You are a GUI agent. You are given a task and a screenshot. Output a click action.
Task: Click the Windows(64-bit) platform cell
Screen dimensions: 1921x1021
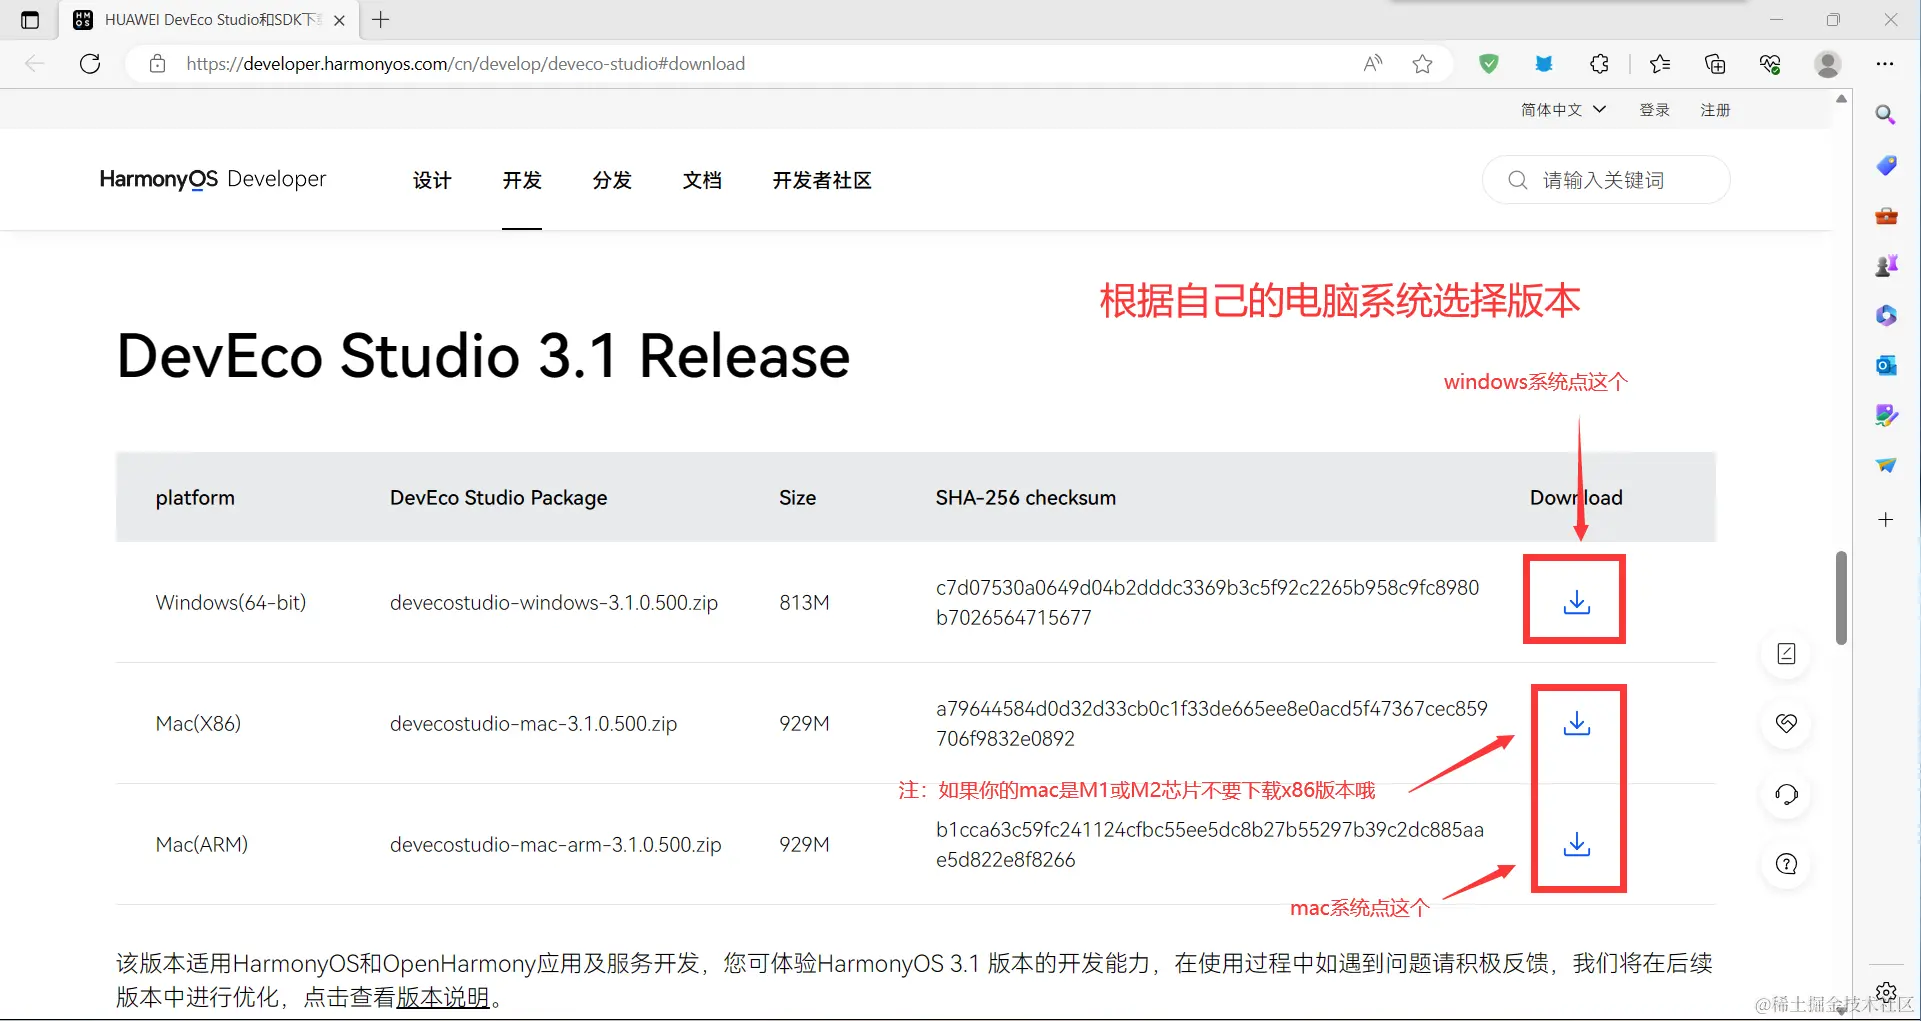click(231, 603)
